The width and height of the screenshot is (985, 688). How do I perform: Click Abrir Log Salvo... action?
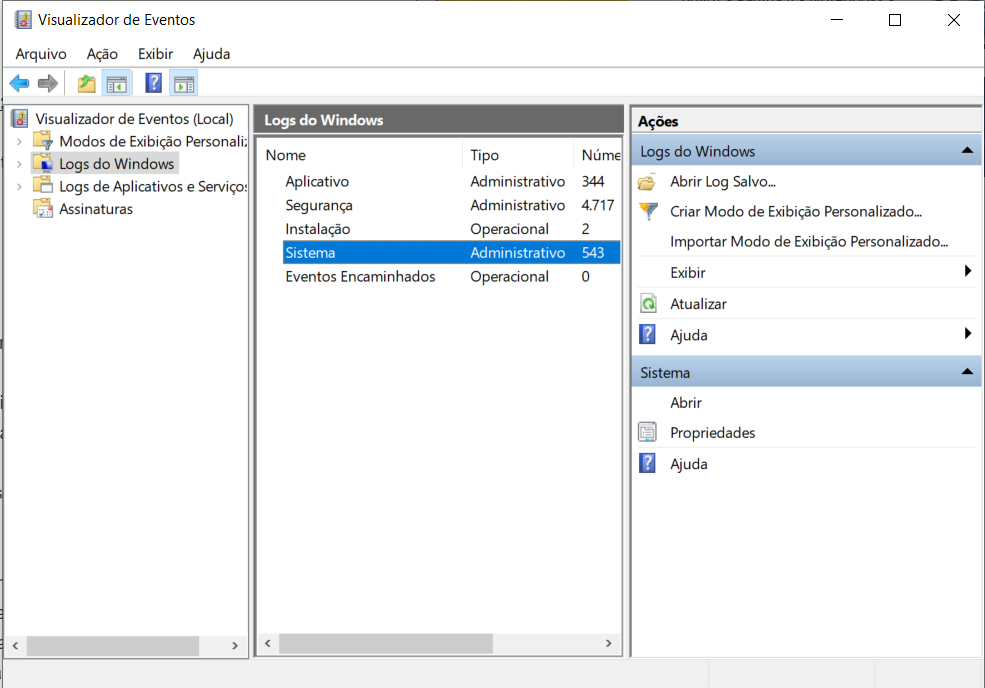point(722,182)
